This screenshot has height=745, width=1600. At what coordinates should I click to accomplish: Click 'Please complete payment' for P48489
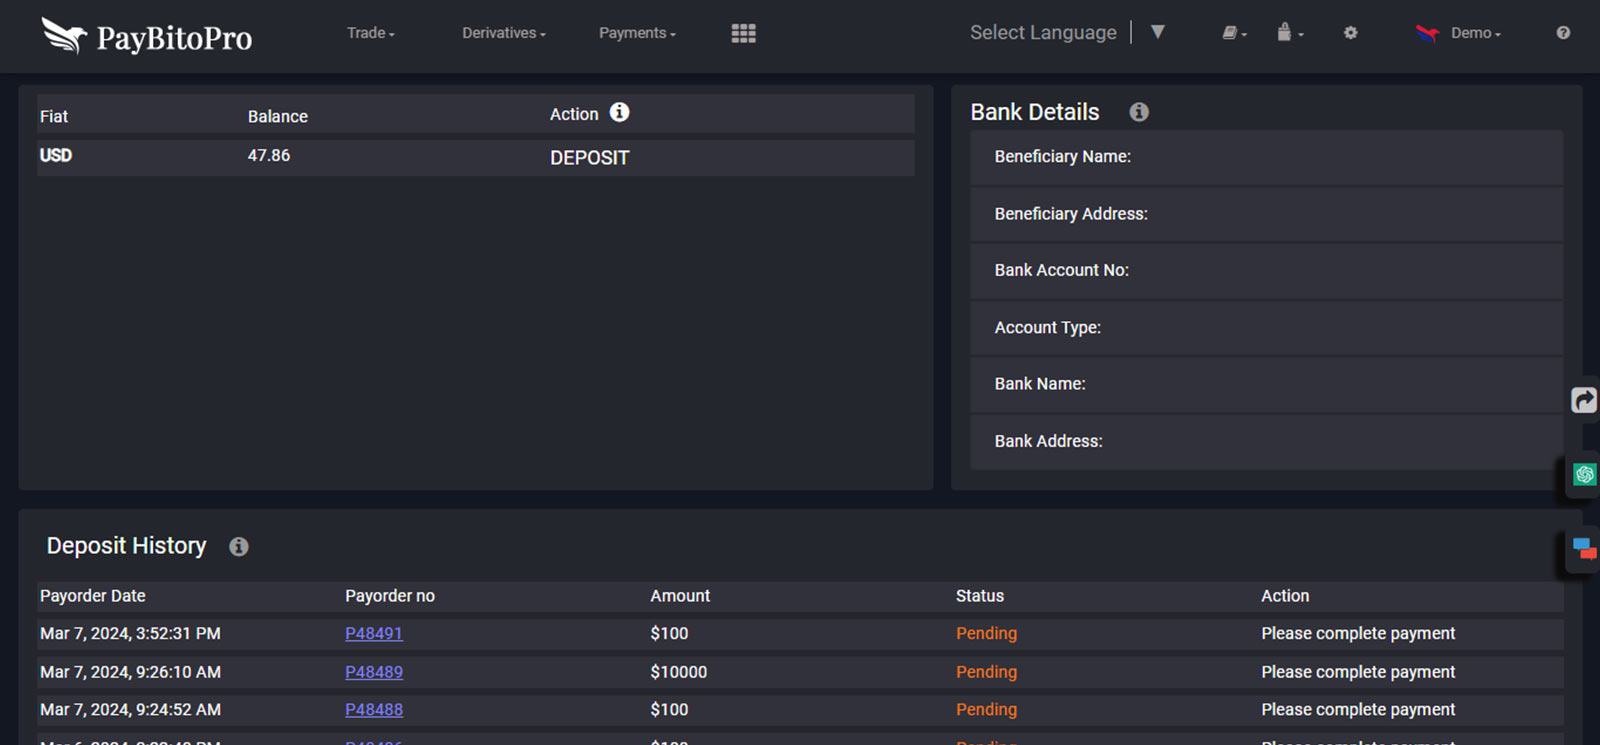pyautogui.click(x=1358, y=672)
